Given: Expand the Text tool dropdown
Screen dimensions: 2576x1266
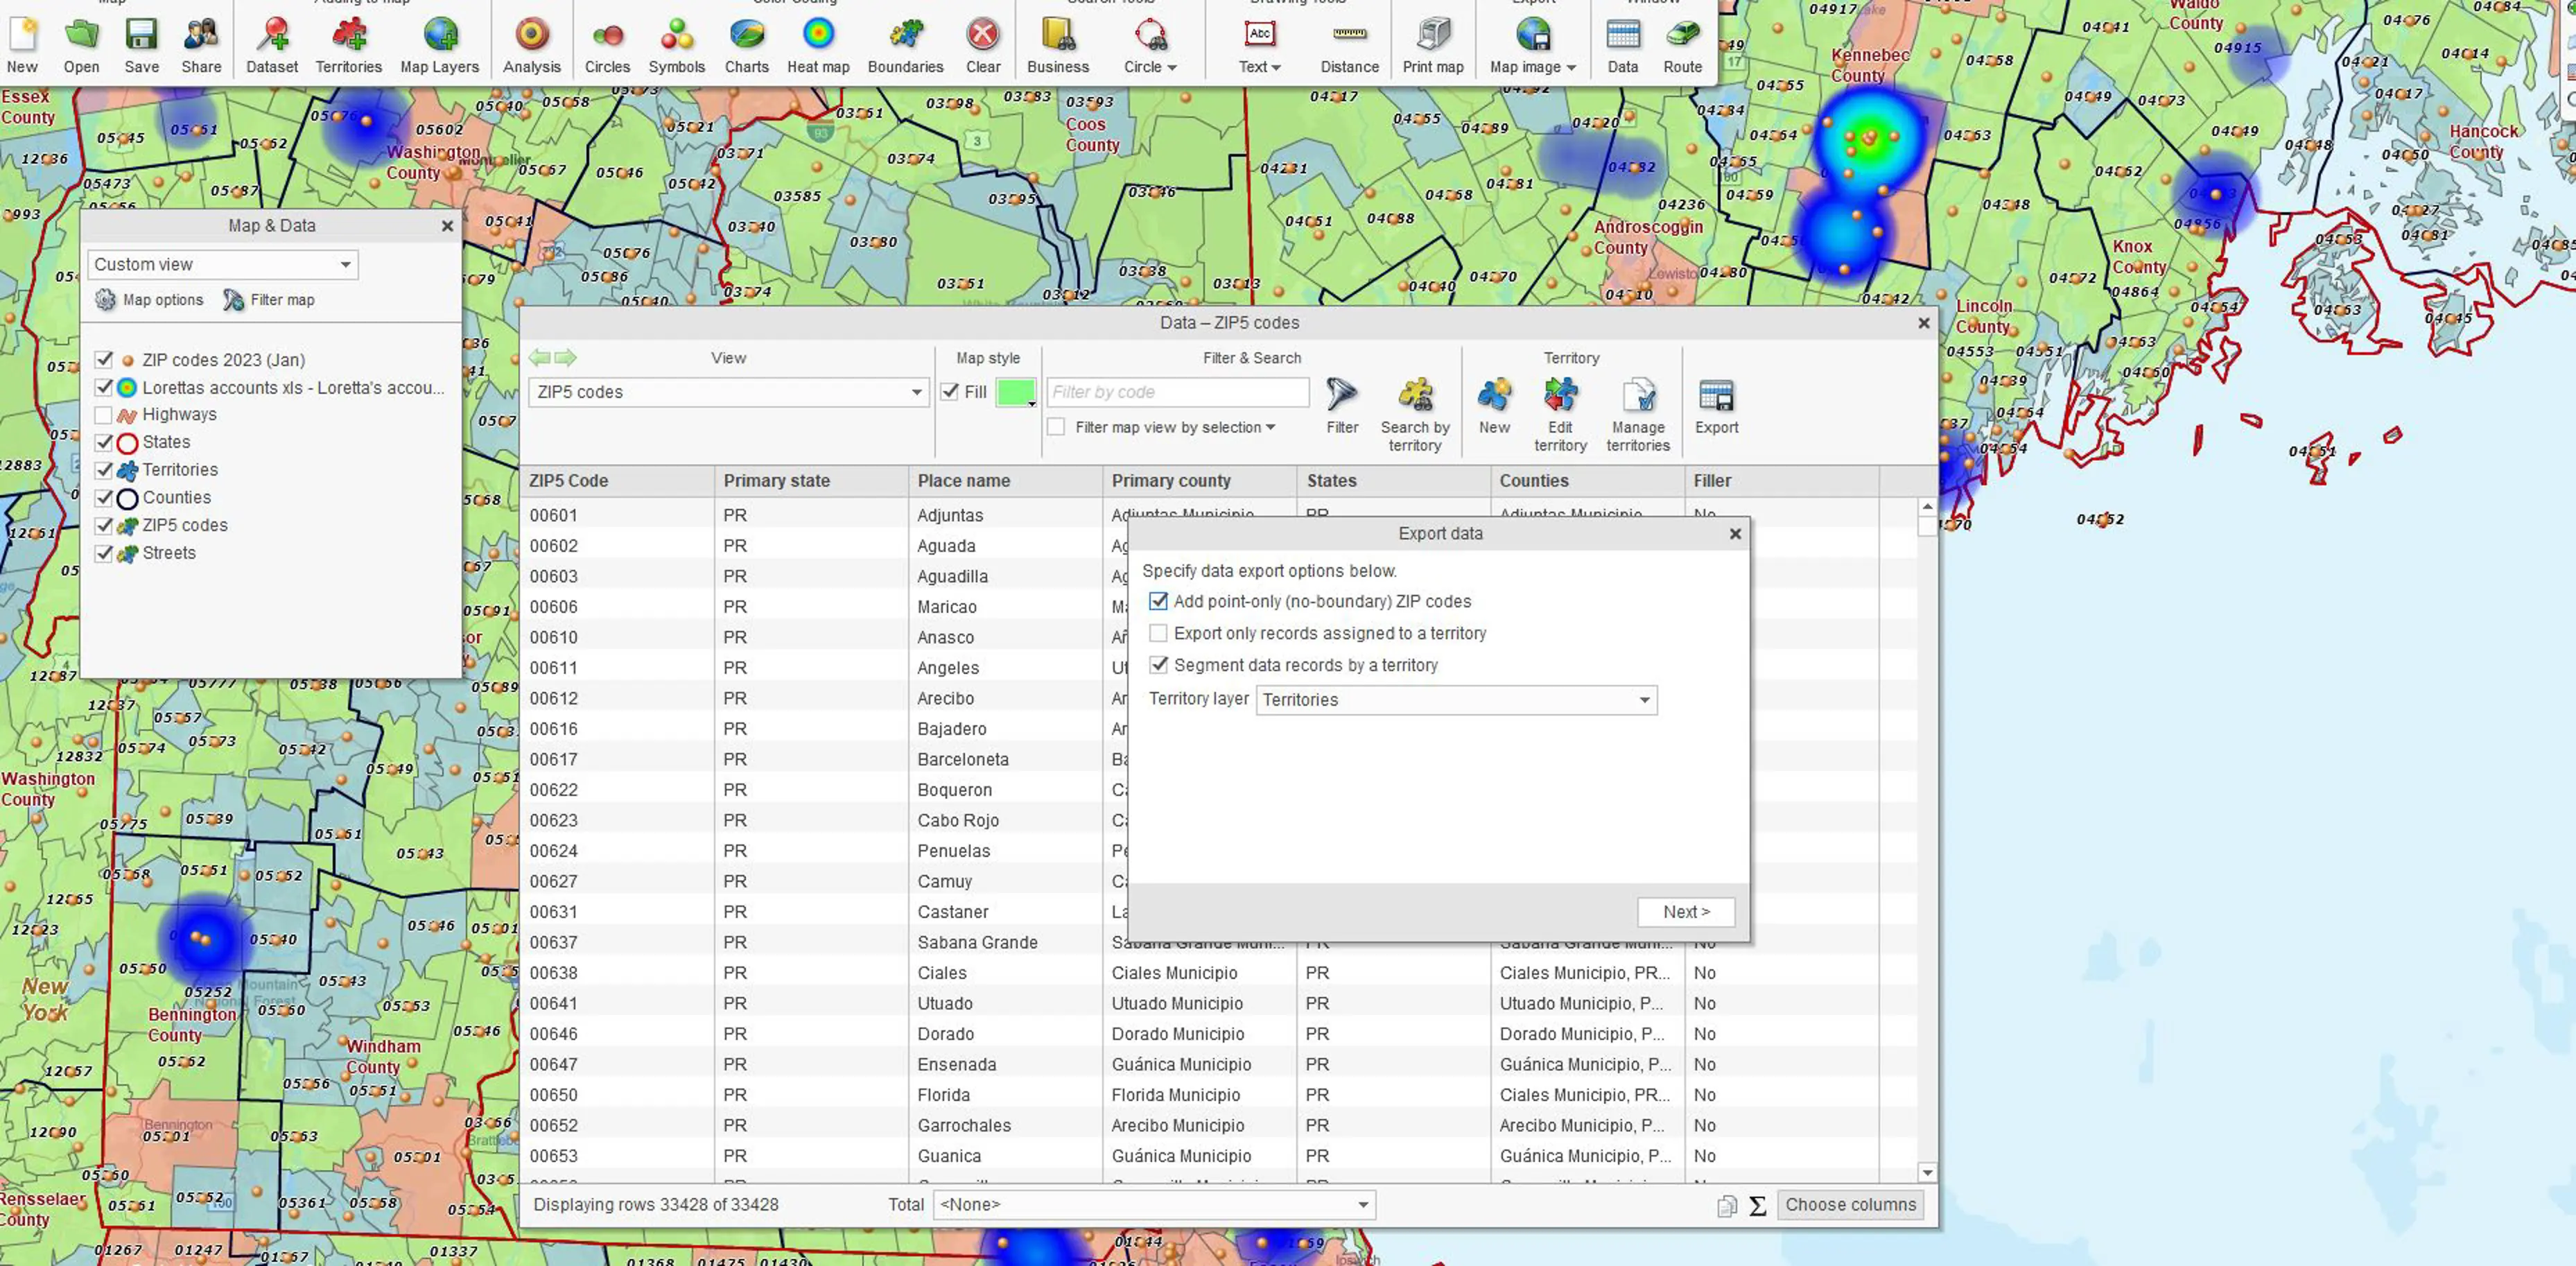Looking at the screenshot, I should [1276, 68].
